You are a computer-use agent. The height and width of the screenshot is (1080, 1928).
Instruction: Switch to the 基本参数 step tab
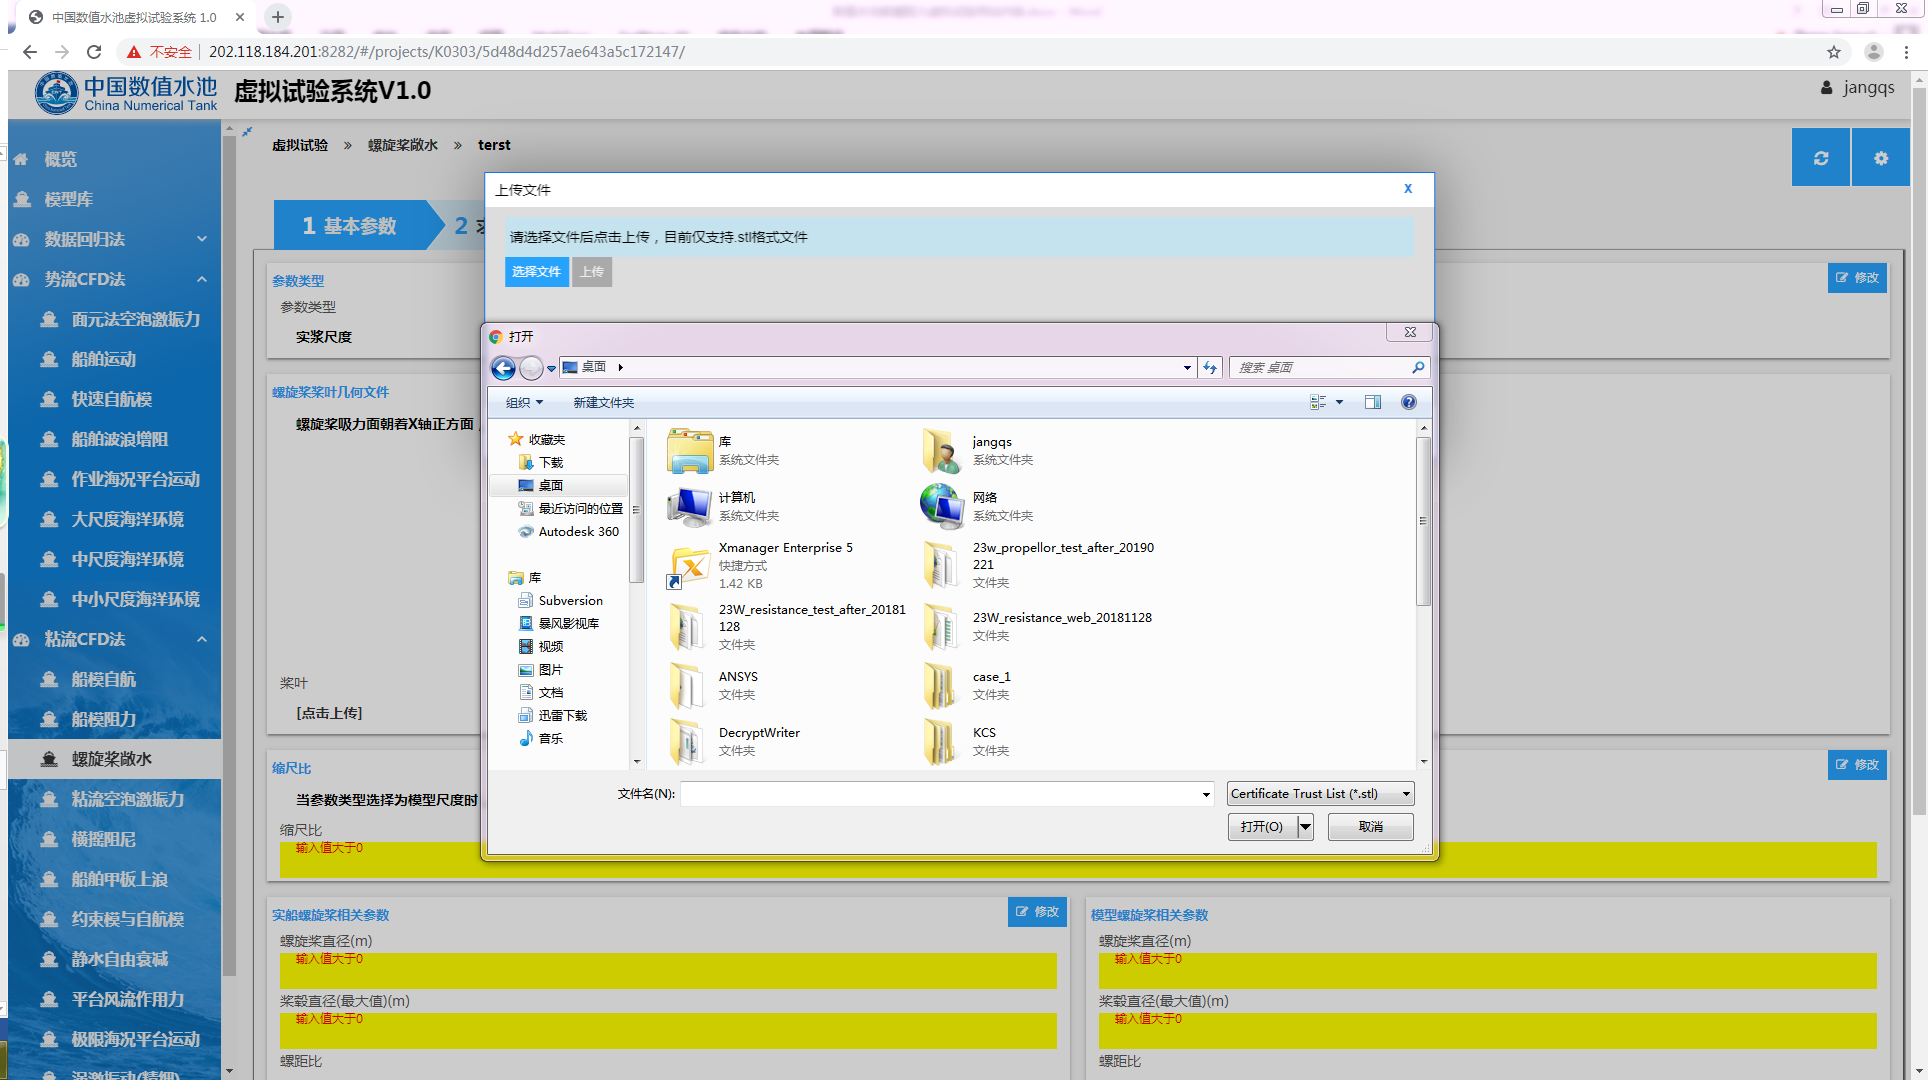pyautogui.click(x=350, y=226)
